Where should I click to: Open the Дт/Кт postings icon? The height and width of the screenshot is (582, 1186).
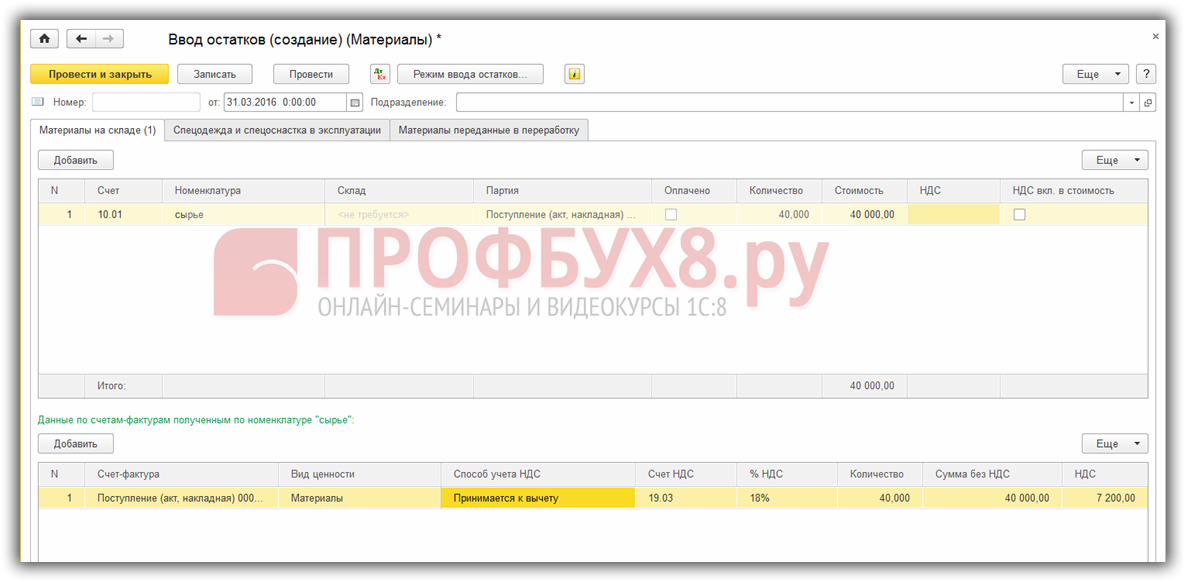(380, 74)
